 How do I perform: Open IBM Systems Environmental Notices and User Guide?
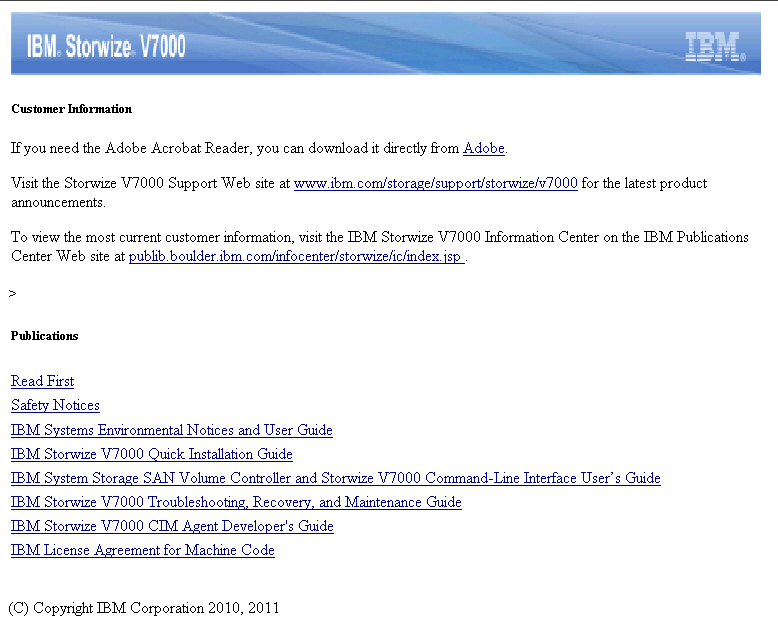(x=172, y=430)
